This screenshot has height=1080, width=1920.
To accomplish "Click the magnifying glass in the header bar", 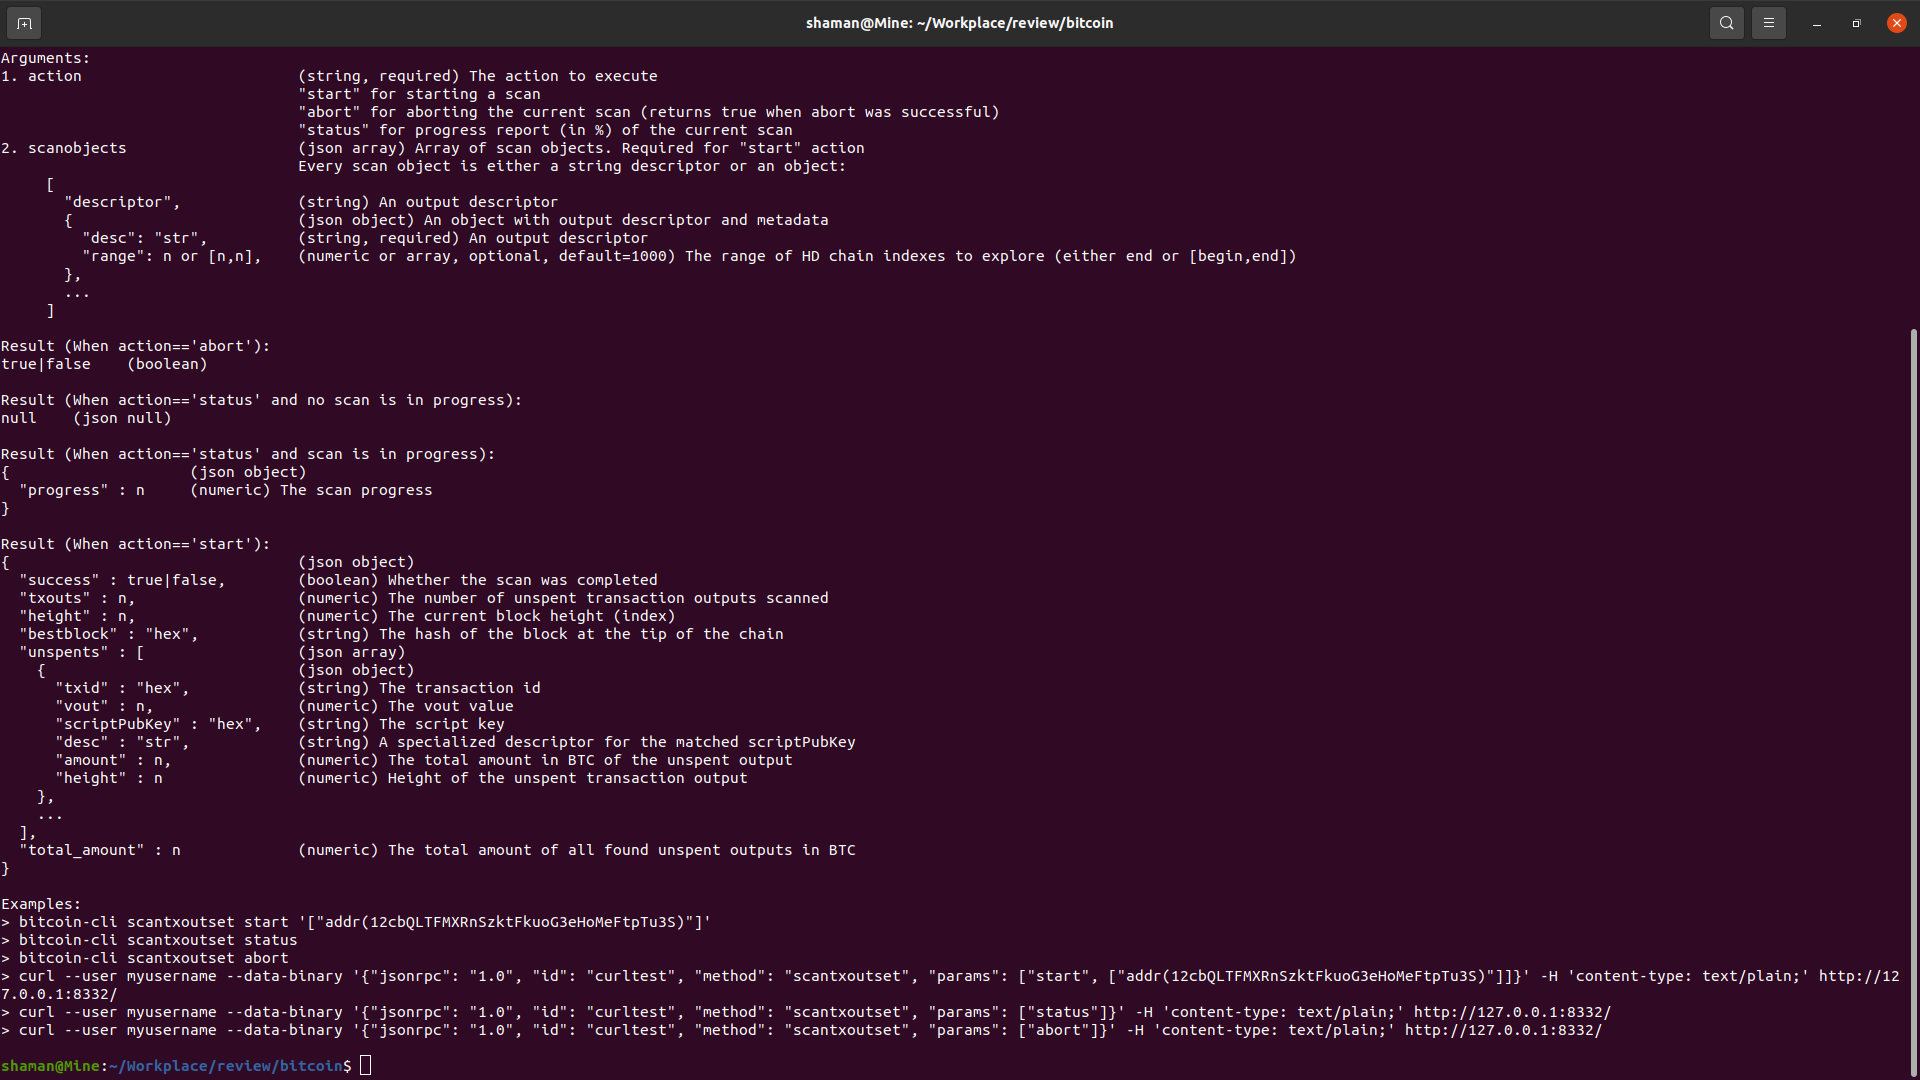I will [x=1726, y=22].
